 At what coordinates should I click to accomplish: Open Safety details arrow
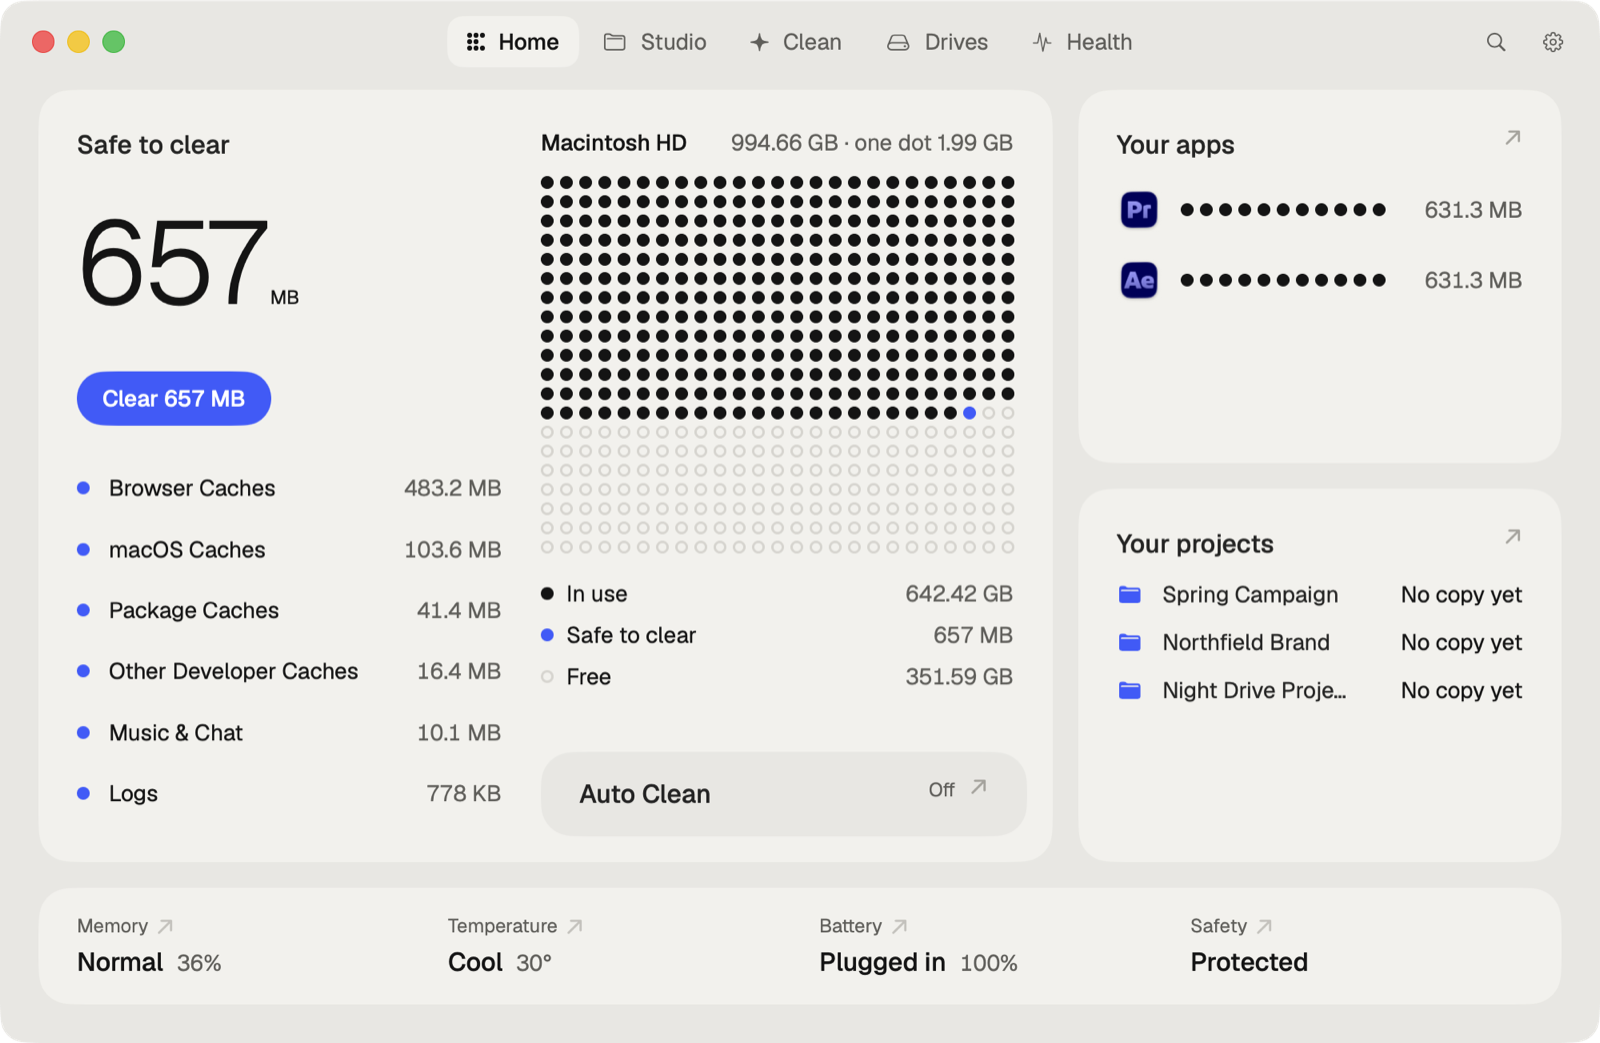1265,926
